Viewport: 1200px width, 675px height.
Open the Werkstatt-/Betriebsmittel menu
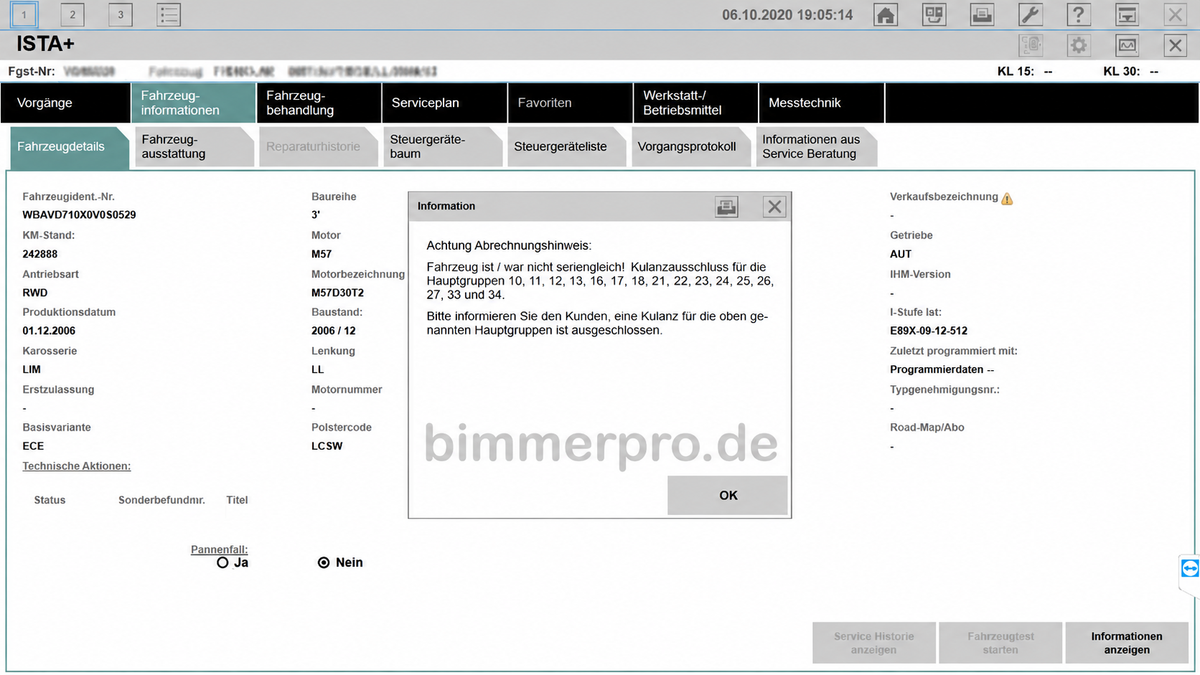(x=695, y=103)
